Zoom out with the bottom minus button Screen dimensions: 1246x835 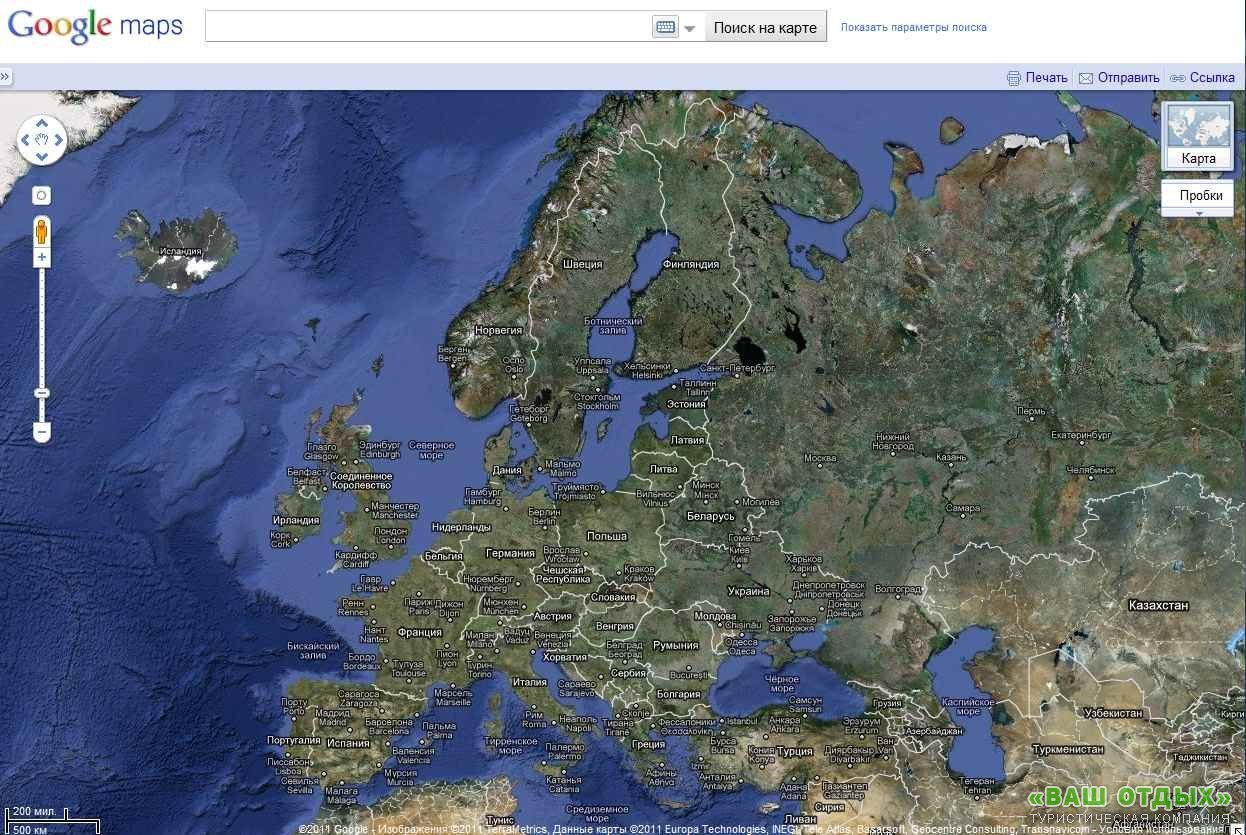[41, 433]
